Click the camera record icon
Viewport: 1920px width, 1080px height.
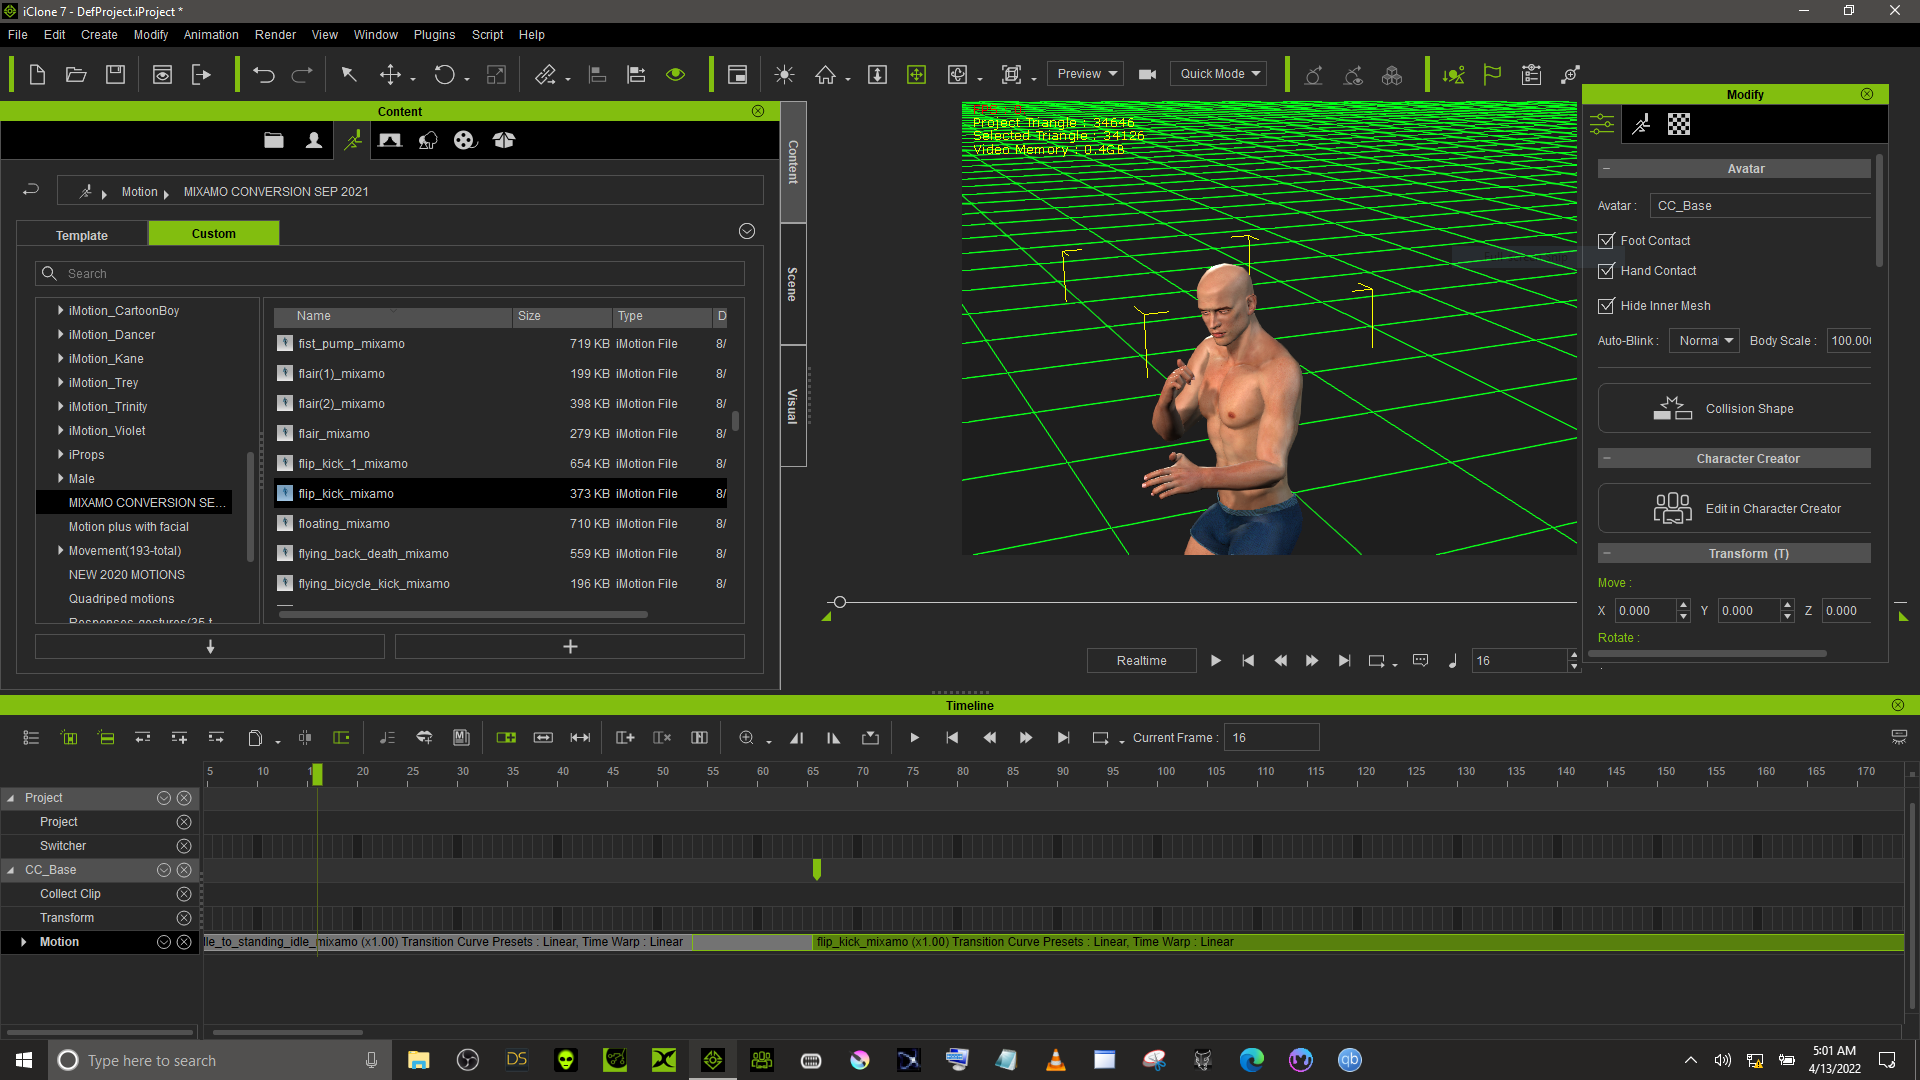click(x=1147, y=75)
